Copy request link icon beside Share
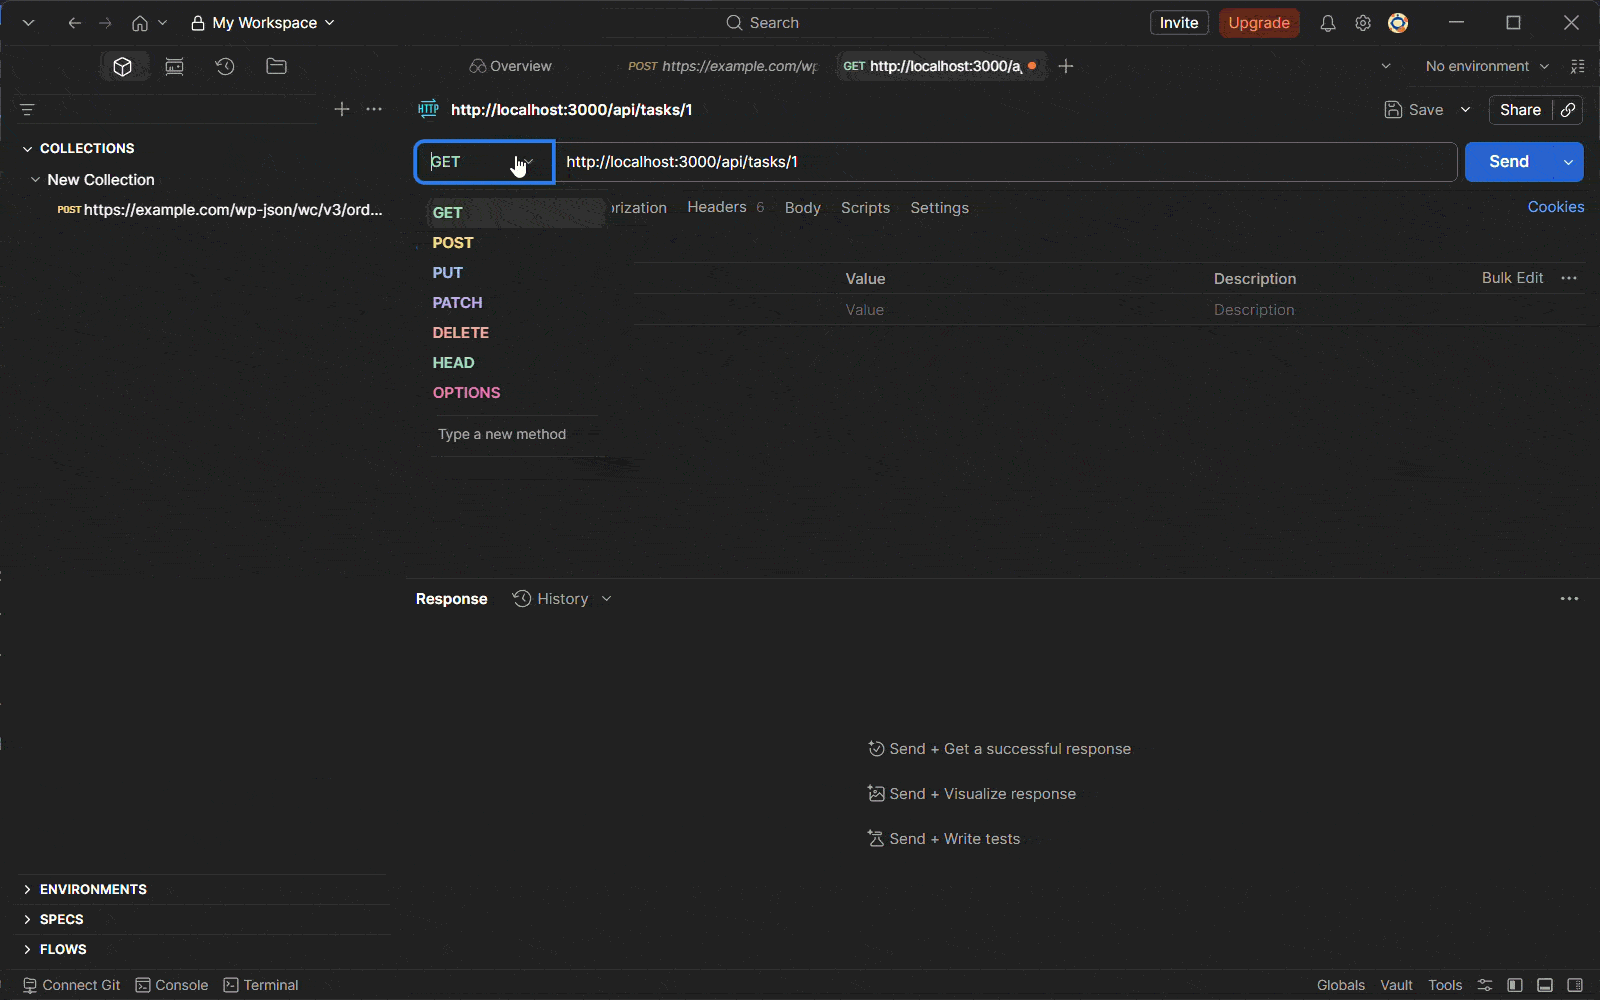Image resolution: width=1600 pixels, height=1000 pixels. [1568, 110]
